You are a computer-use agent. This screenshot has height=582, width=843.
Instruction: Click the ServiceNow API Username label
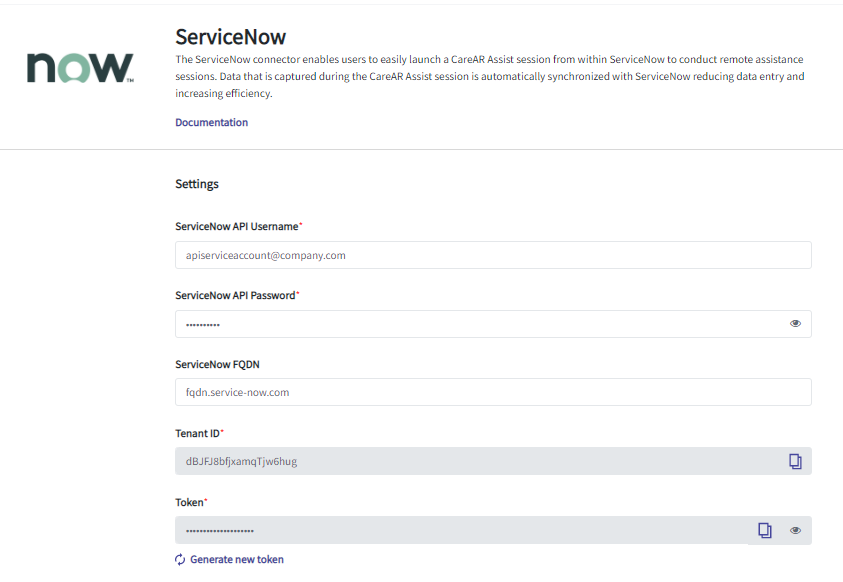[x=237, y=227]
